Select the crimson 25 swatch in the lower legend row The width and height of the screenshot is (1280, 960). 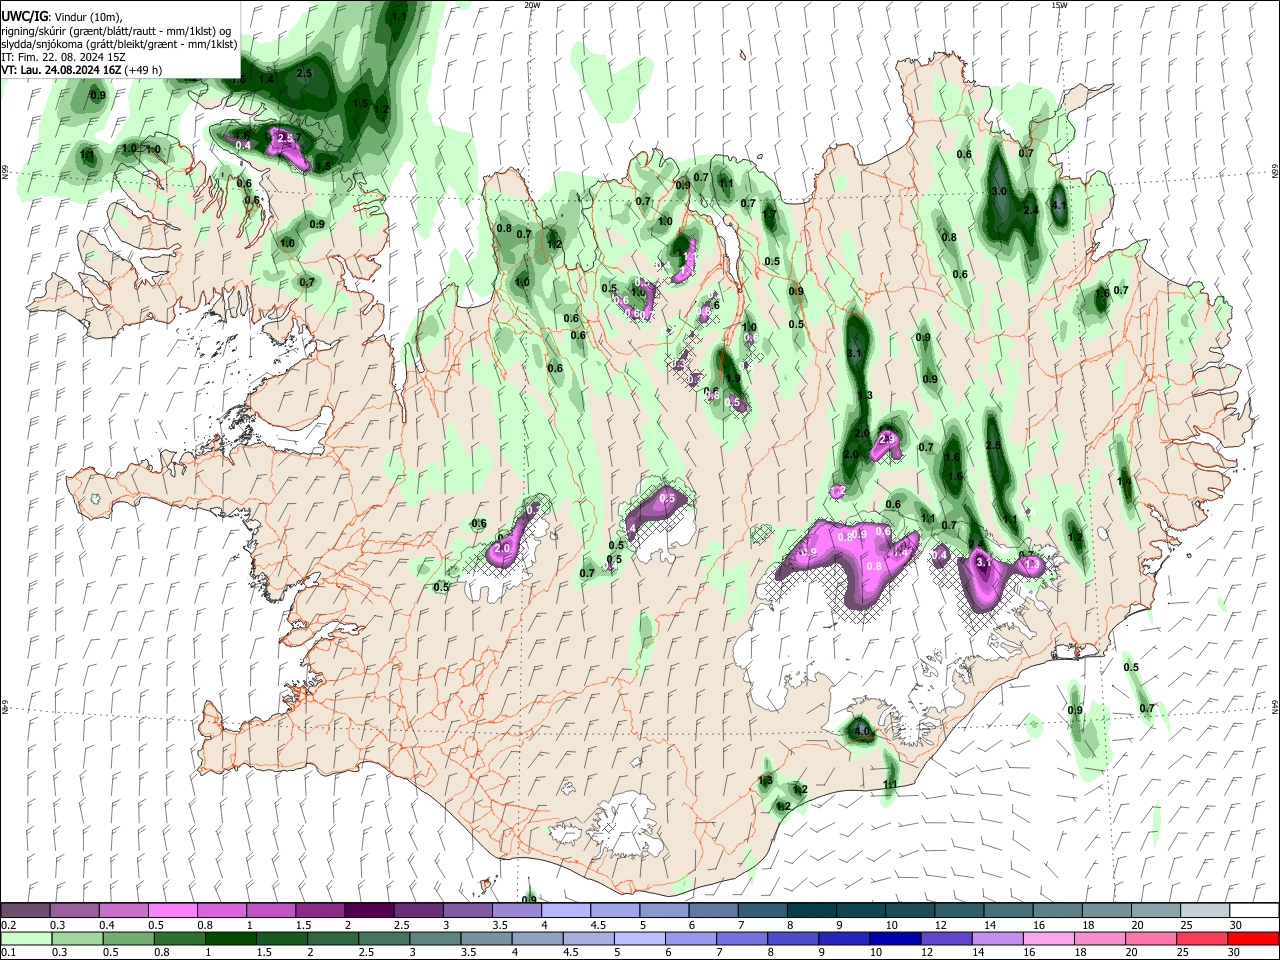pos(1204,938)
